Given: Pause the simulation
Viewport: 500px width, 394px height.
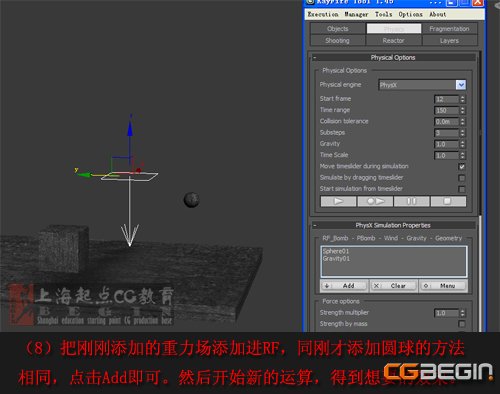Looking at the screenshot, I should coord(411,201).
